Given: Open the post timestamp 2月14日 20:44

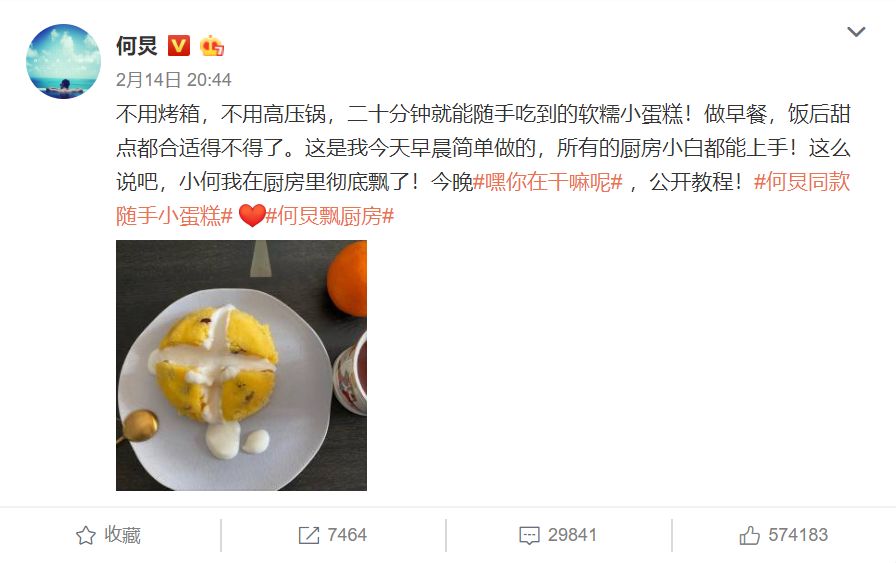Looking at the screenshot, I should coord(174,80).
